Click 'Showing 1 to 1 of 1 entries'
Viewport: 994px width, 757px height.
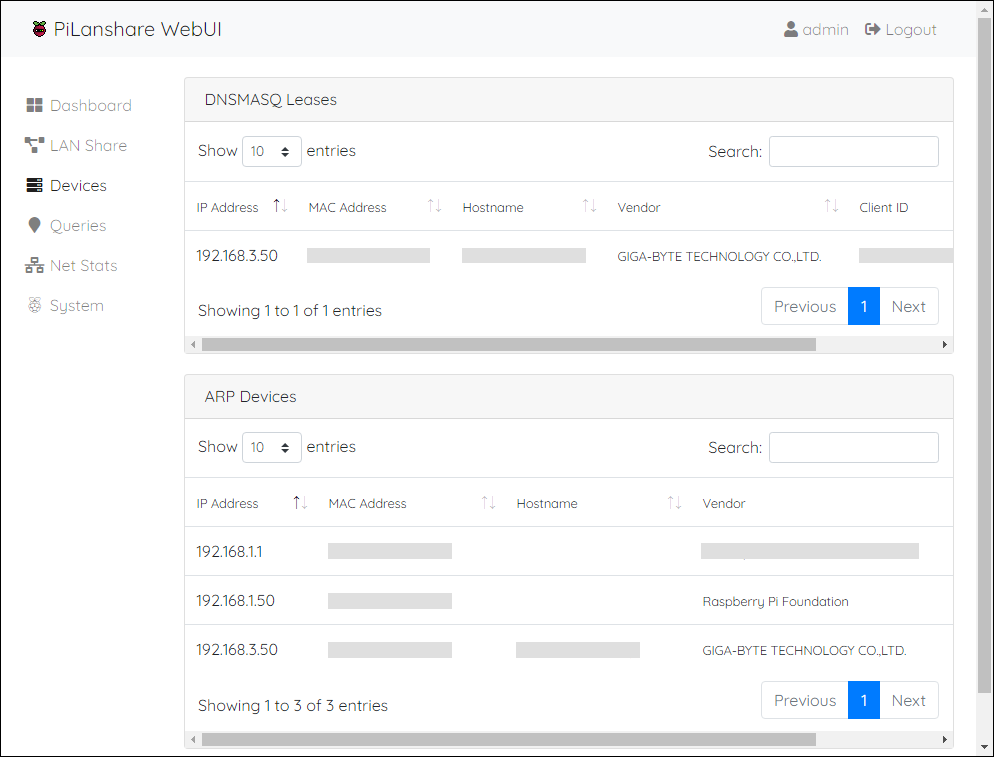pyautogui.click(x=290, y=310)
